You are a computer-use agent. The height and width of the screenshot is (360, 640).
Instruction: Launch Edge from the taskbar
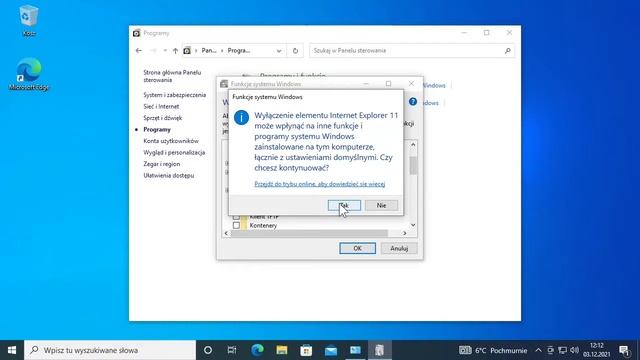click(x=257, y=350)
